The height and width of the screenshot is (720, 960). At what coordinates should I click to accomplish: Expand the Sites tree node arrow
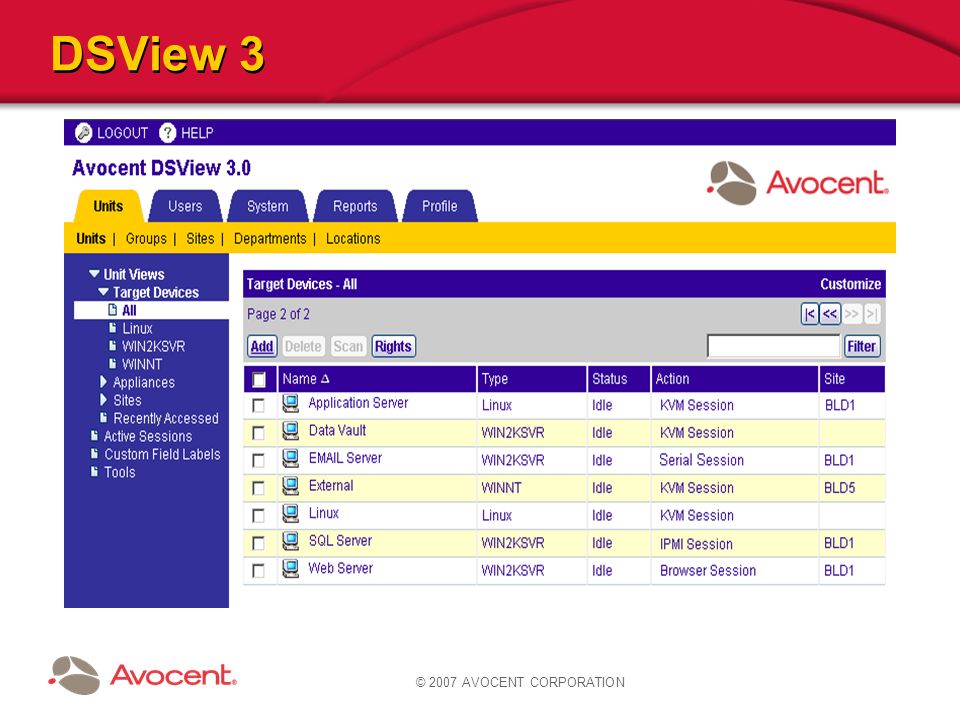point(103,400)
